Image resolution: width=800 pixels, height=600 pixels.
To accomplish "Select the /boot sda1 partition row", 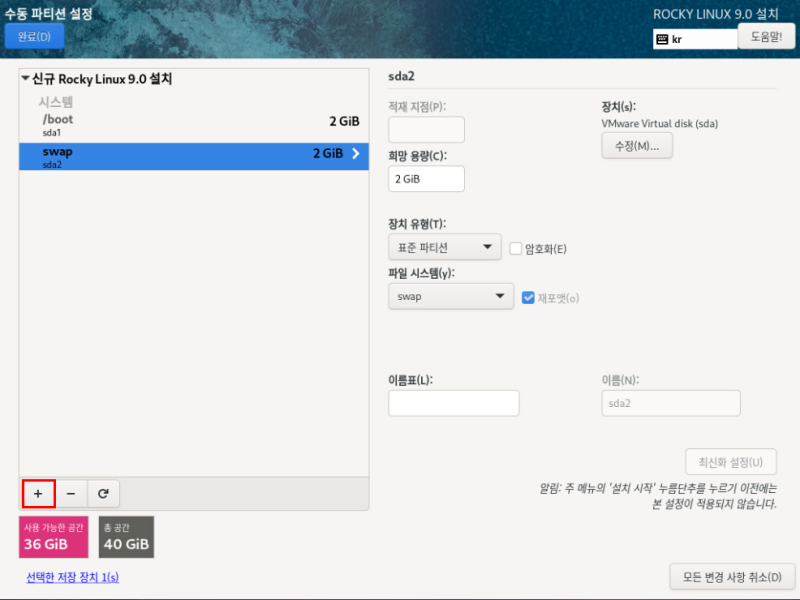I will pos(194,125).
